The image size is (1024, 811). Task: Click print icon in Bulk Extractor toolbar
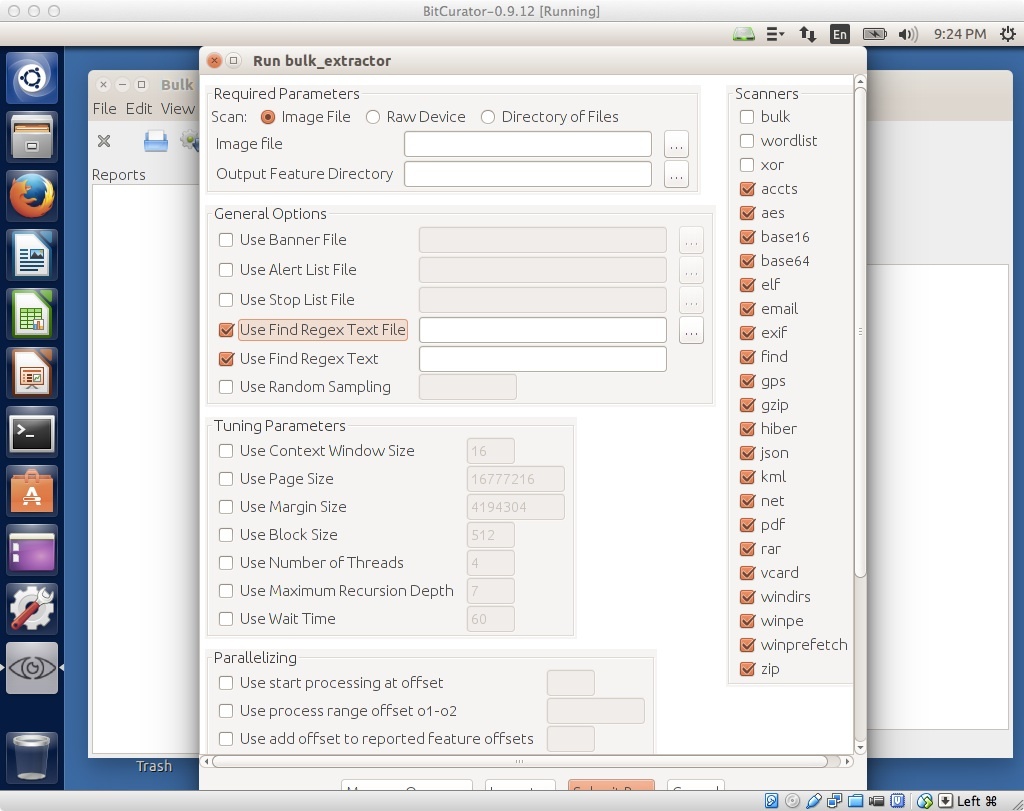(155, 141)
